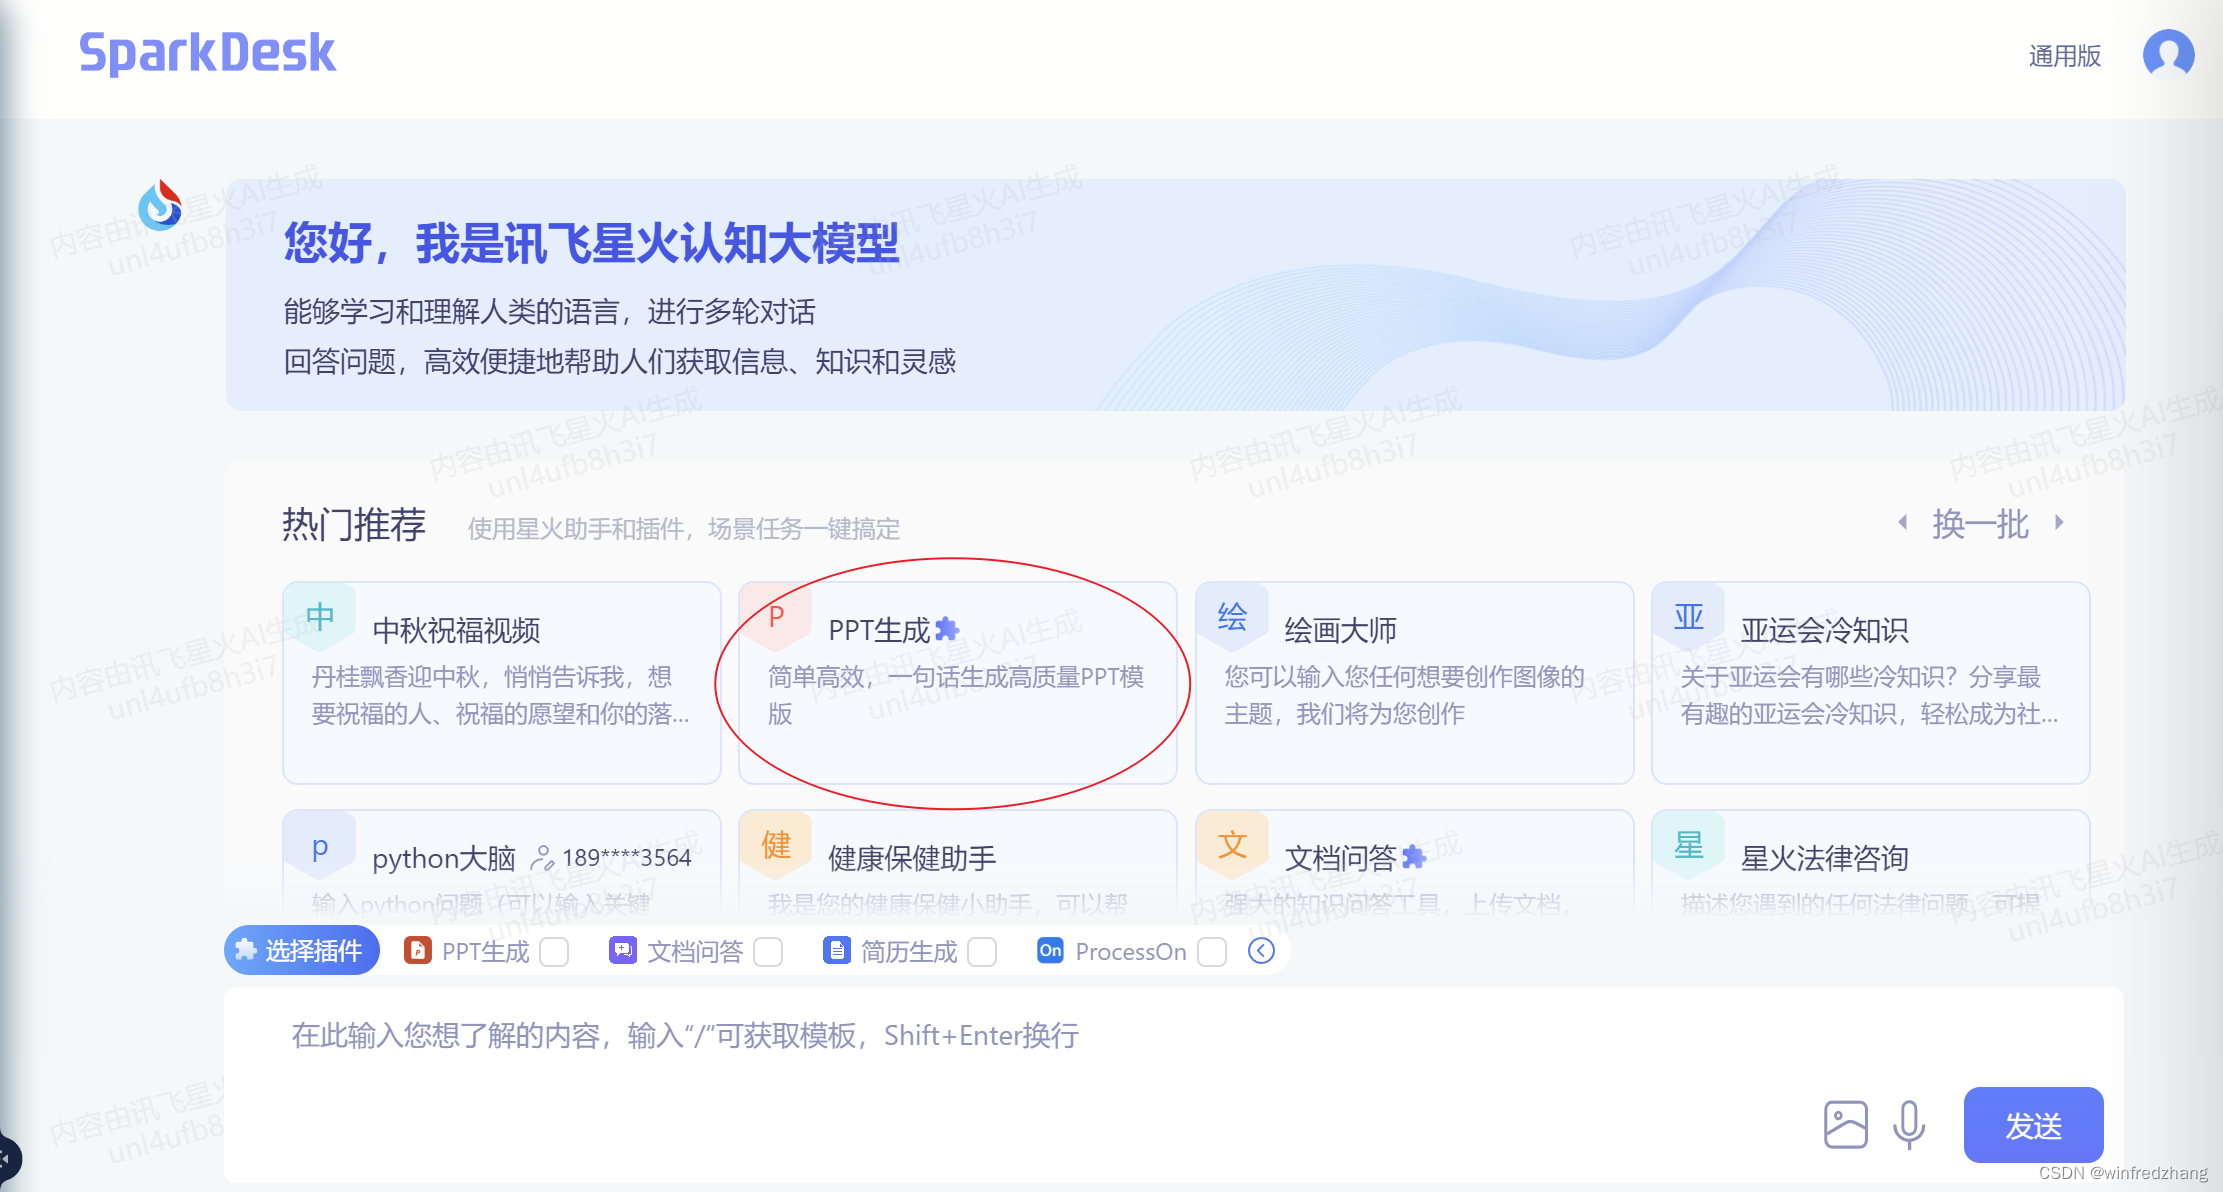
Task: Click the 中 icon on 中秋祝福视频 card
Action: pyautogui.click(x=320, y=617)
